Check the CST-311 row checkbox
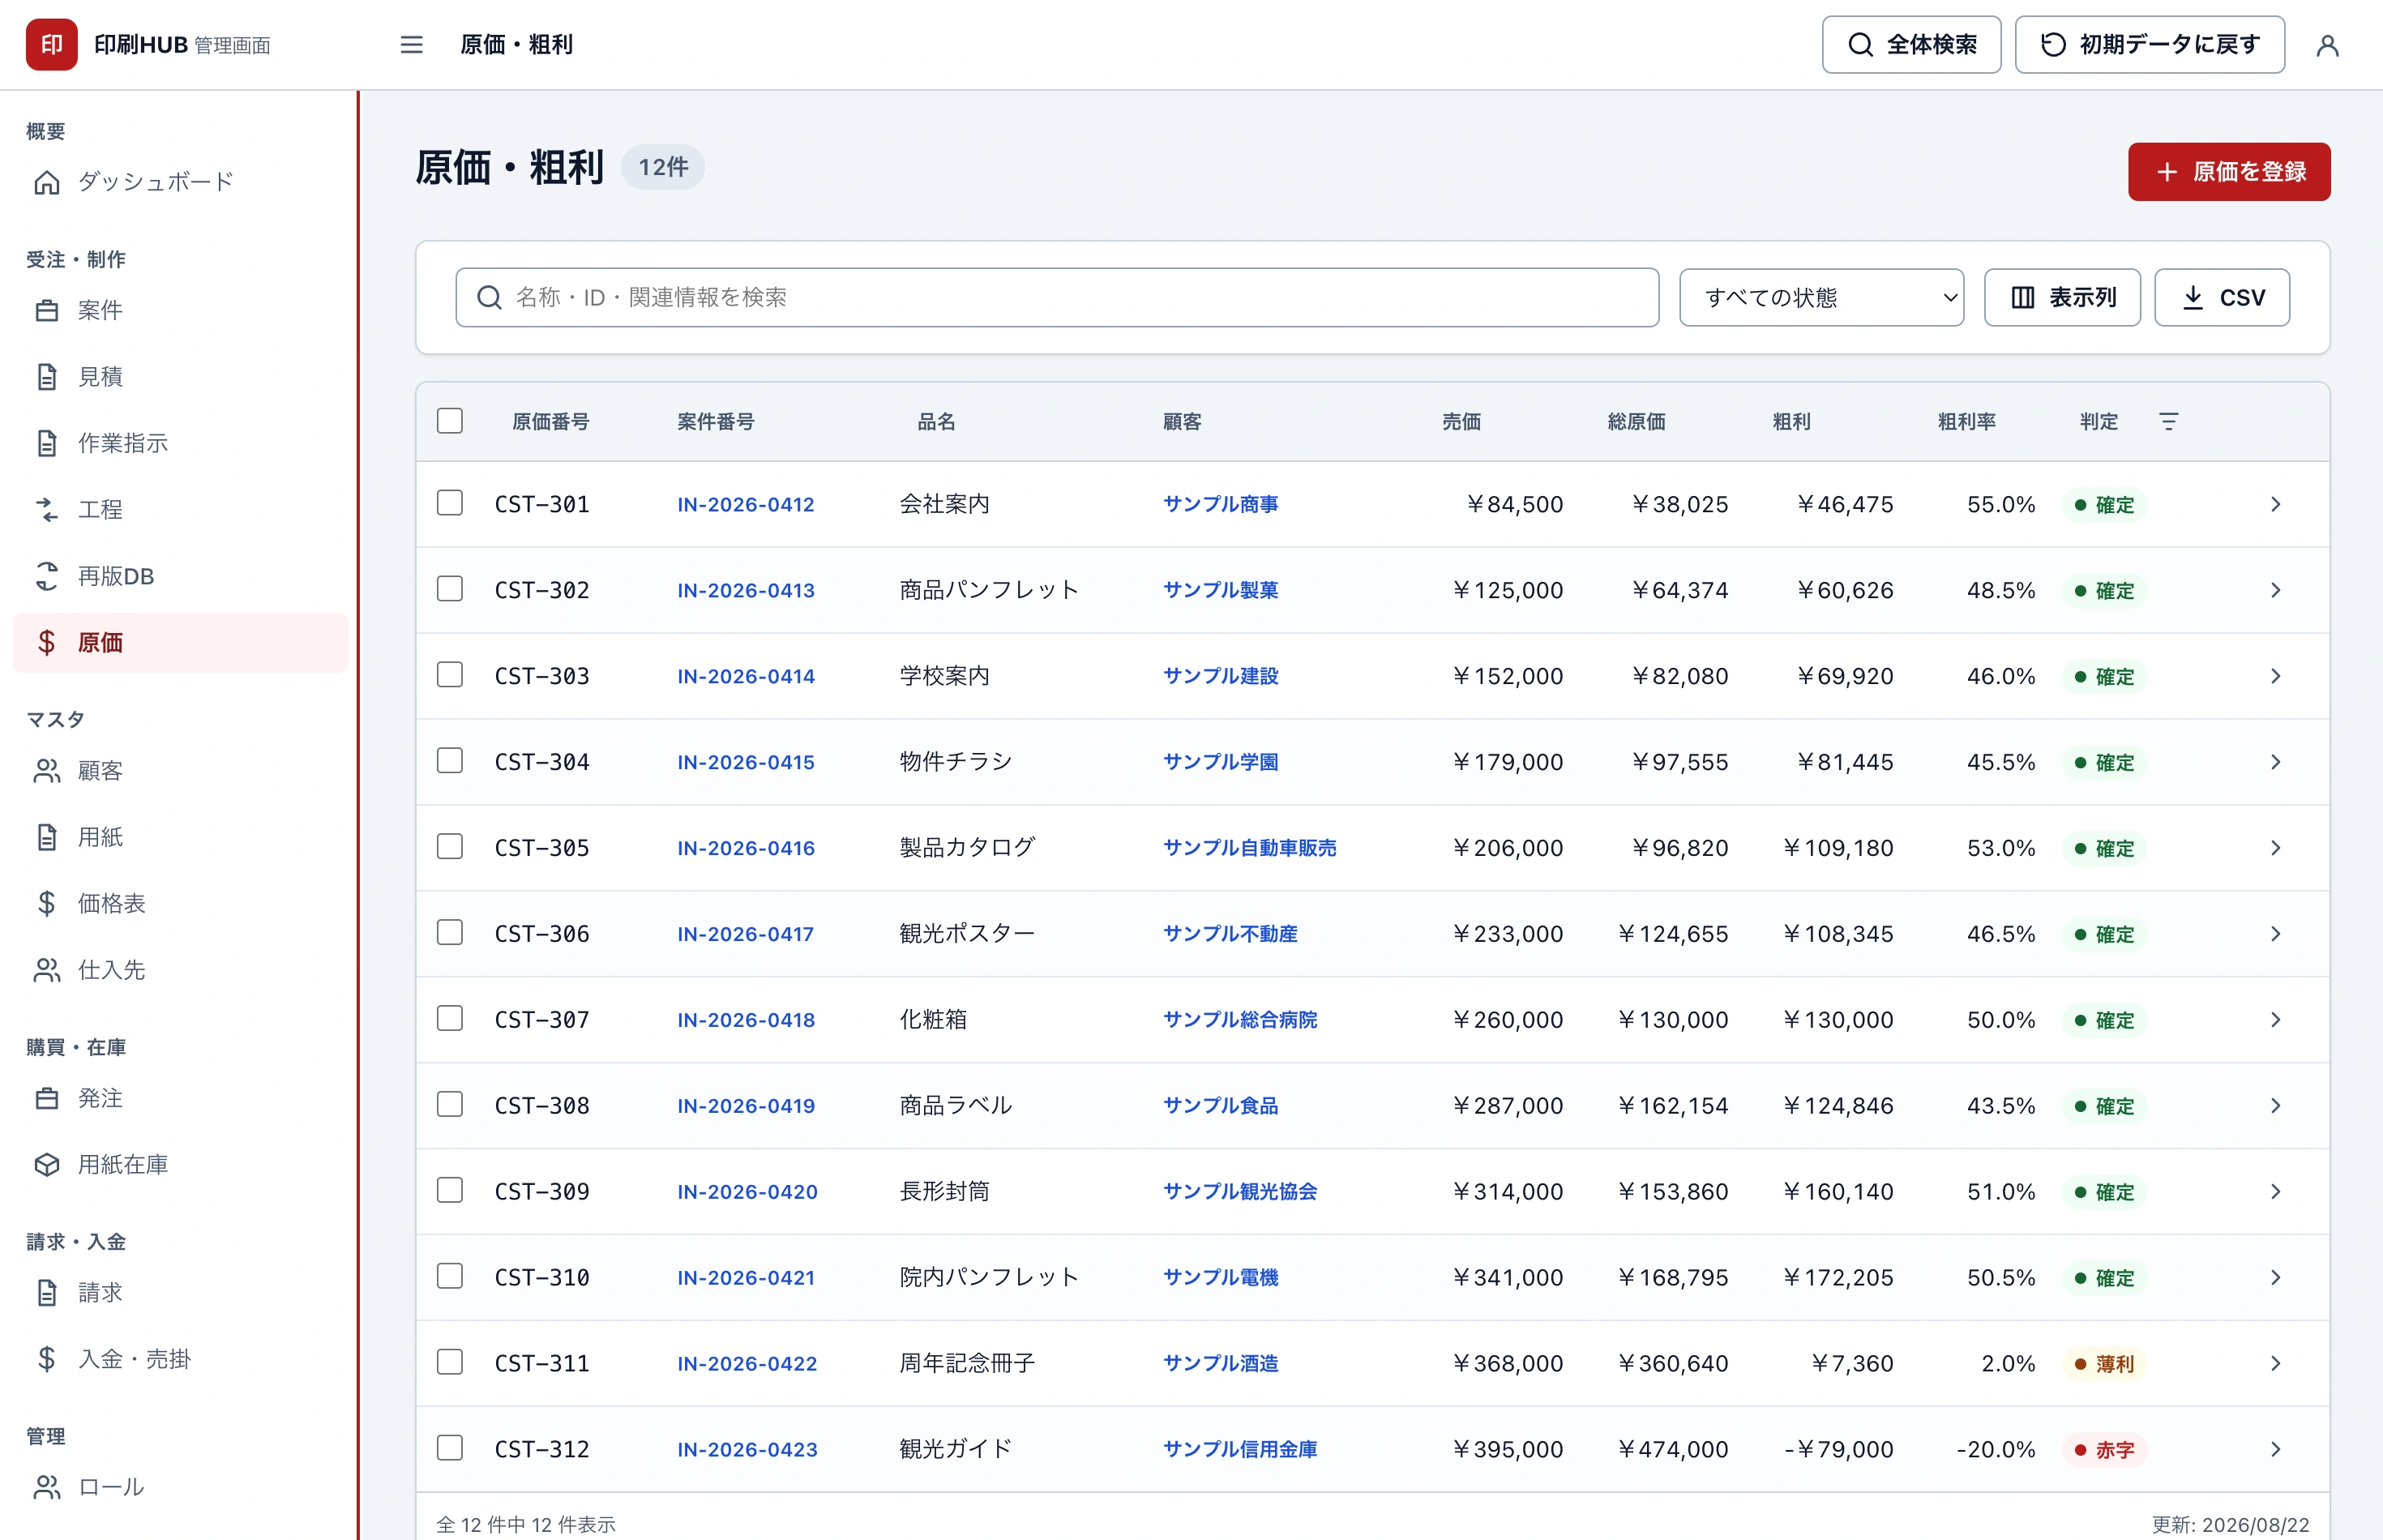 [450, 1363]
